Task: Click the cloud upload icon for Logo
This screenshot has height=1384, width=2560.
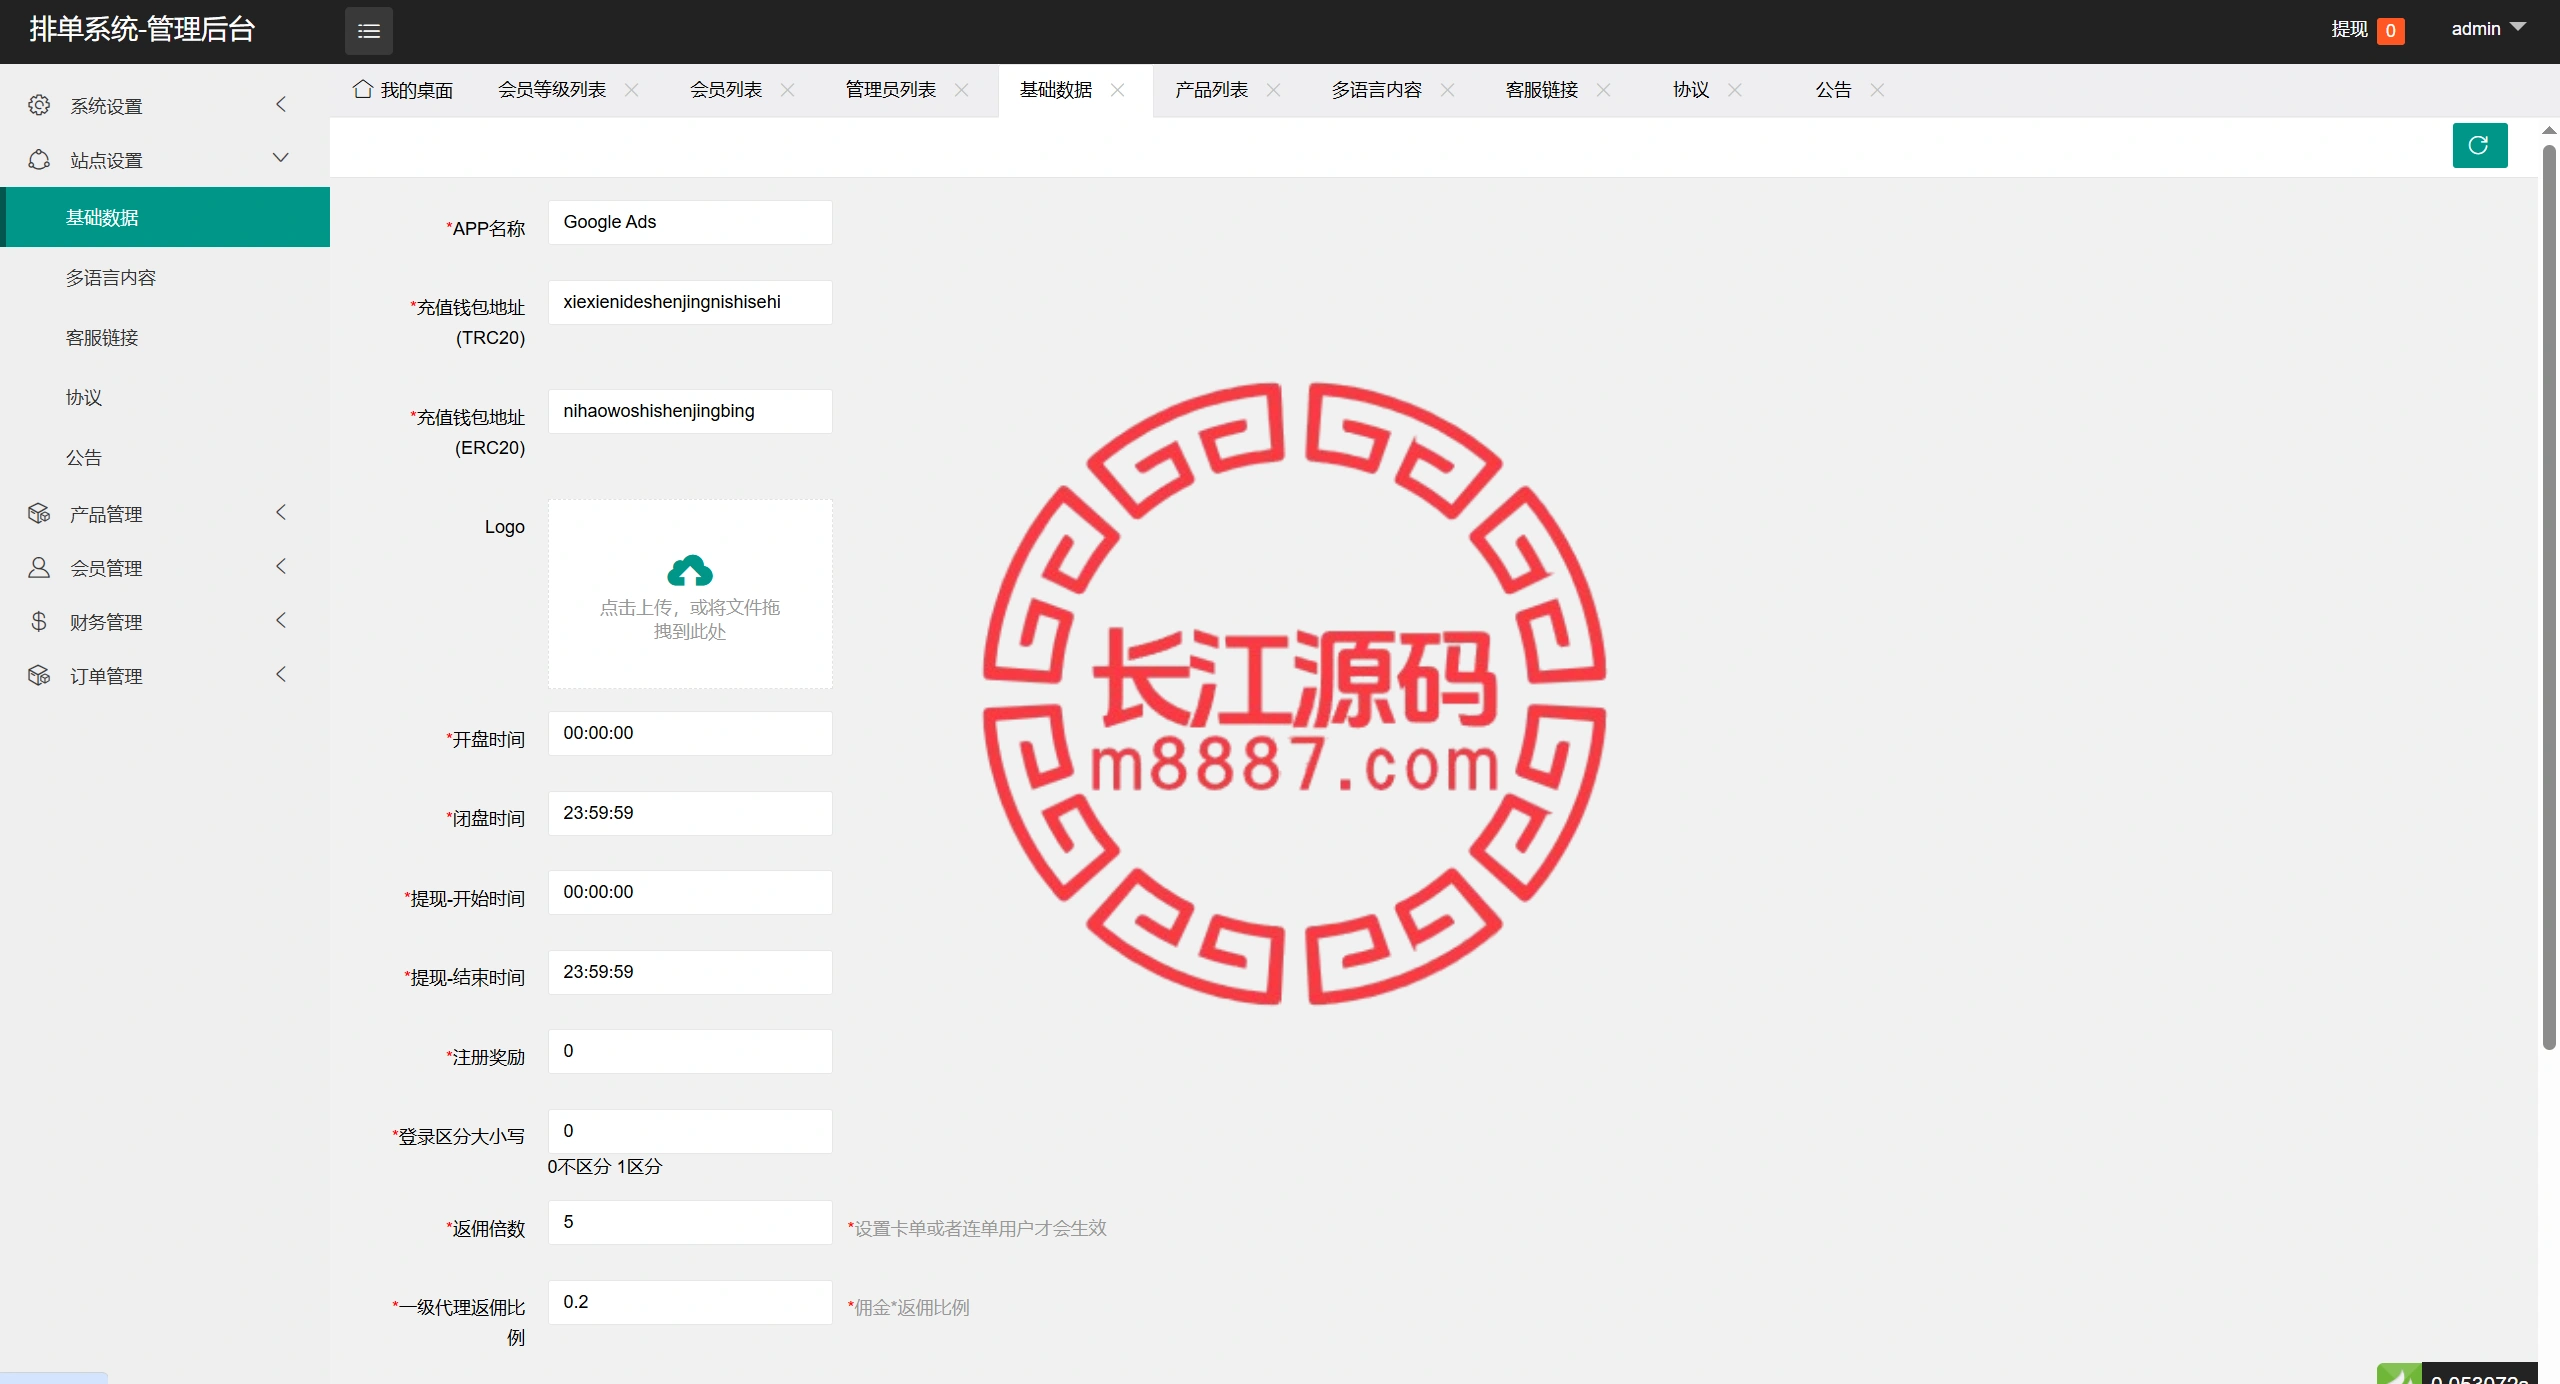Action: pyautogui.click(x=690, y=571)
